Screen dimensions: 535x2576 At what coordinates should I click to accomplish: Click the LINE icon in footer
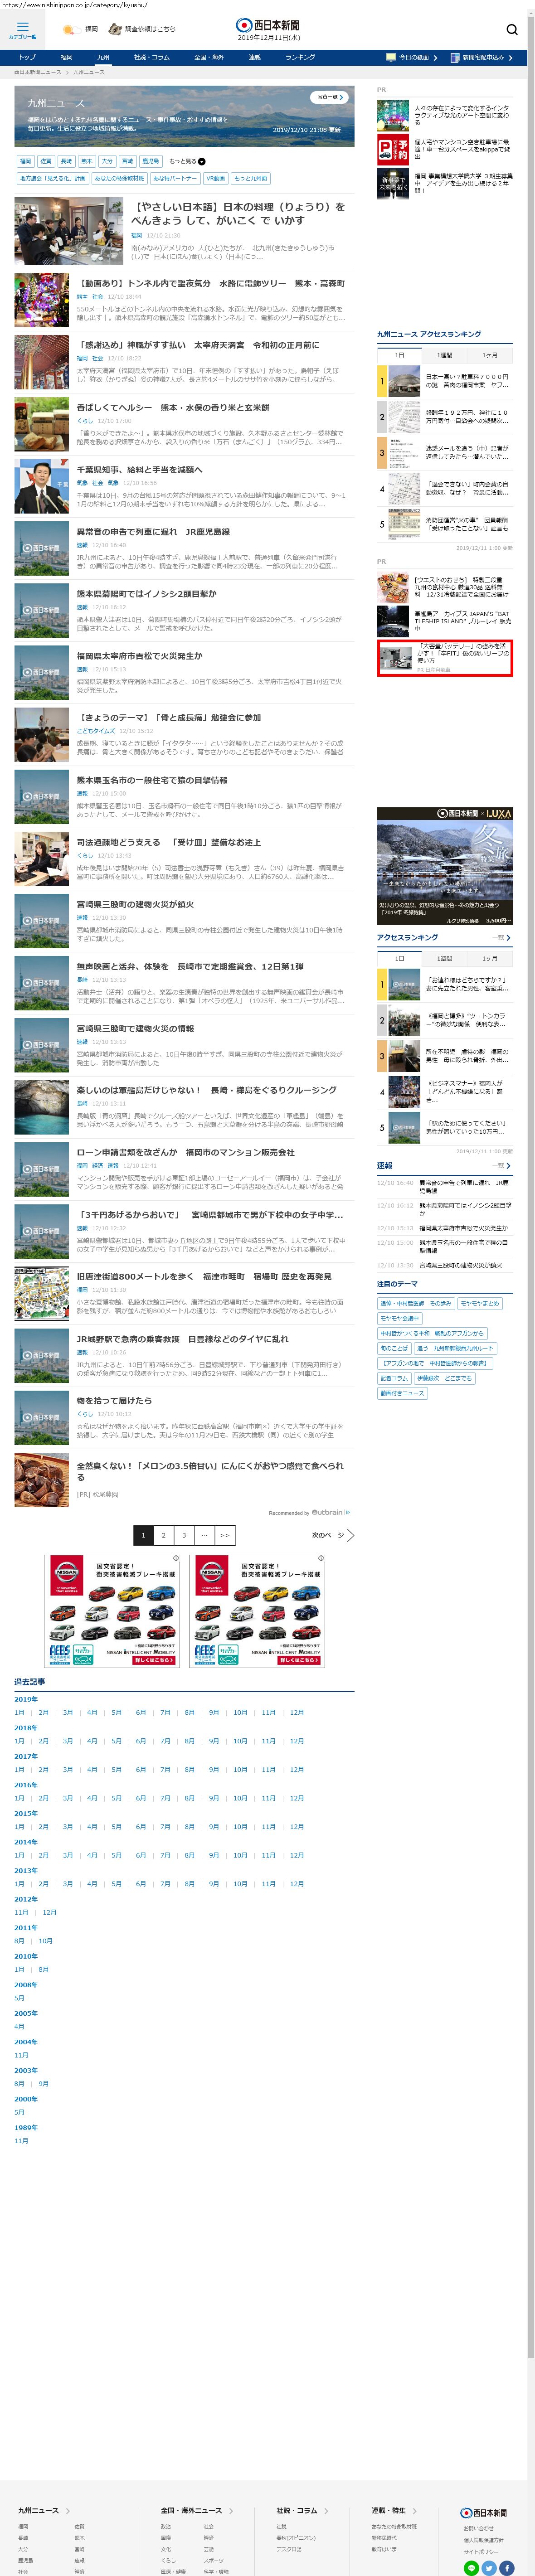(x=471, y=2567)
